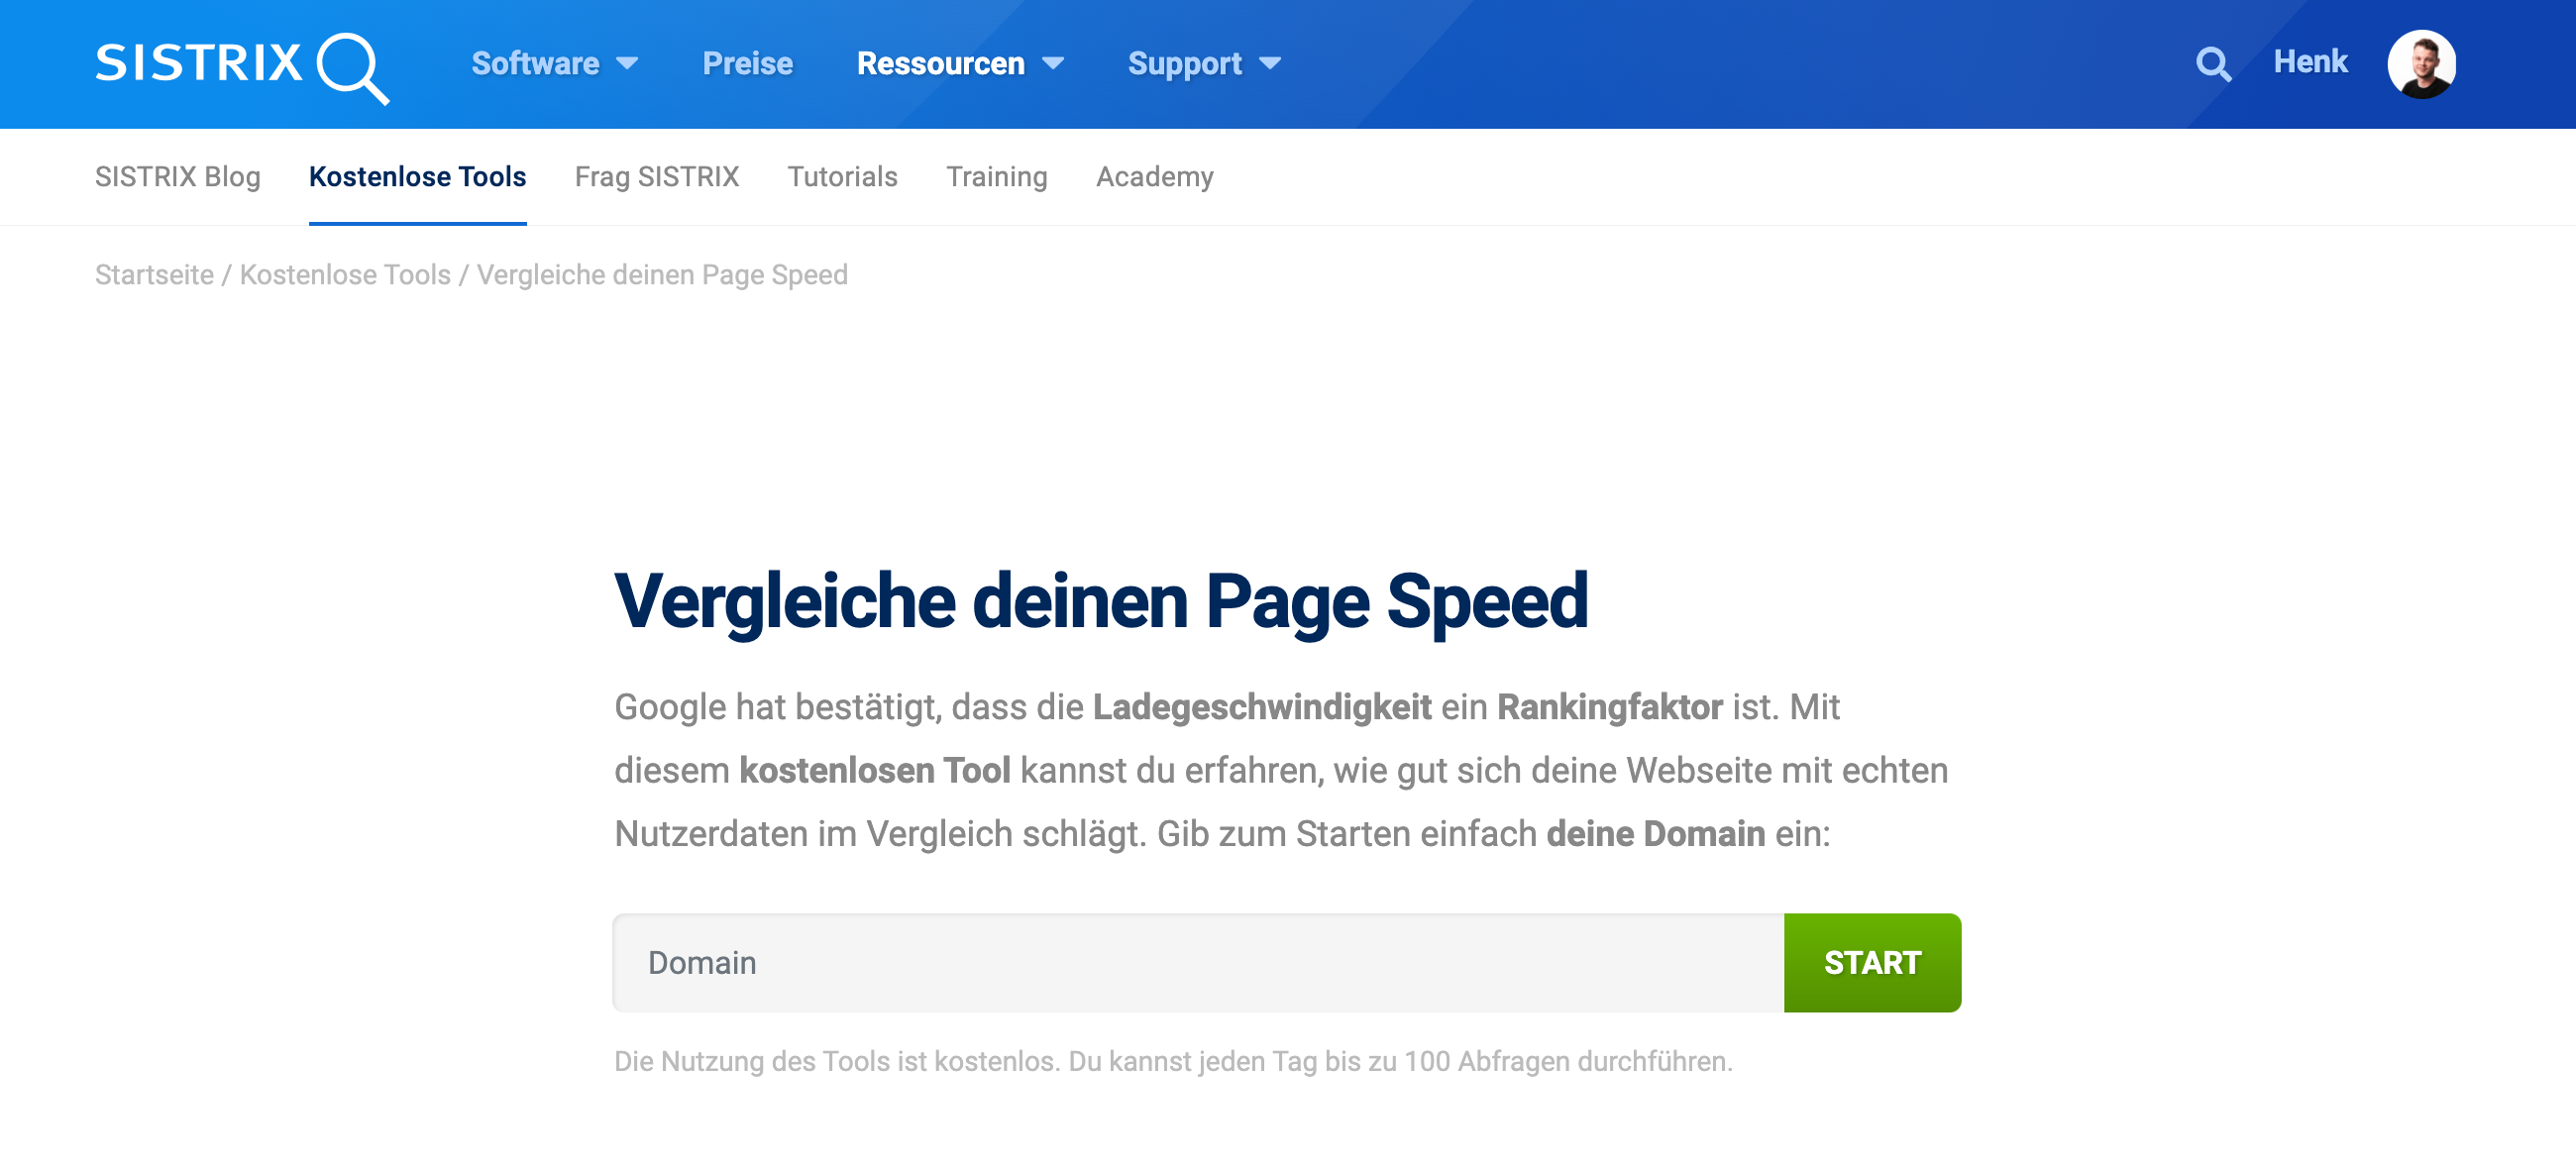The image size is (2576, 1171).
Task: Go to the Tutorials tab
Action: pos(842,177)
